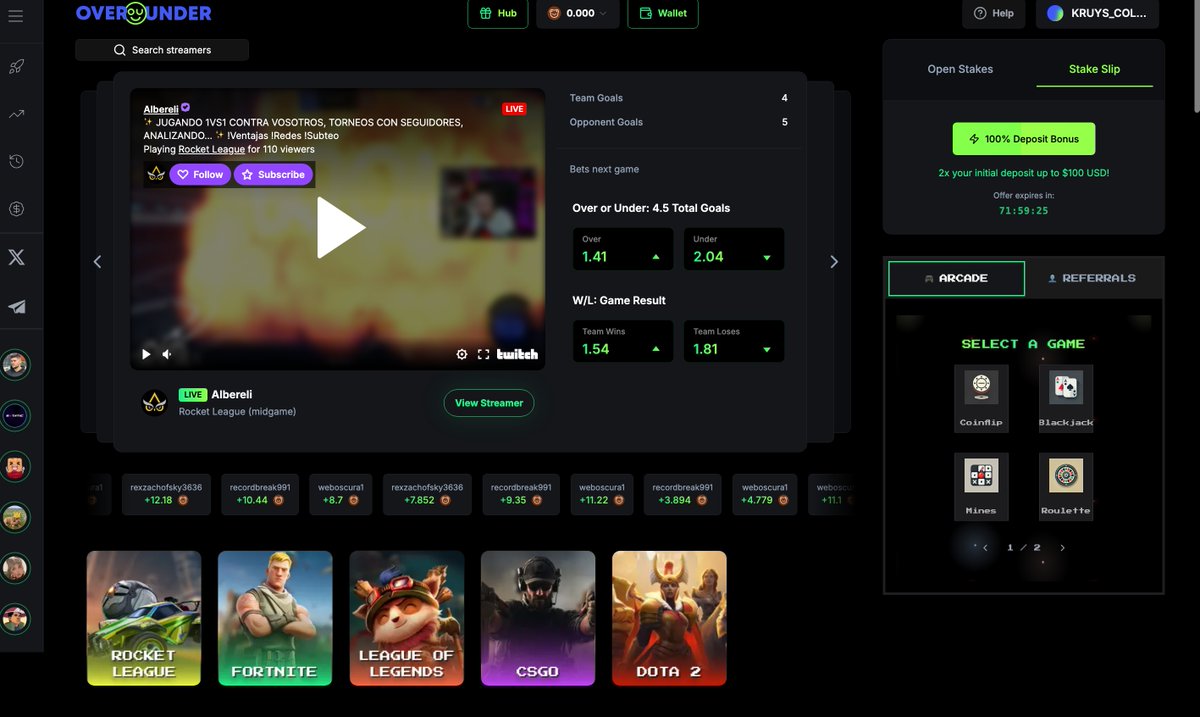This screenshot has height=717, width=1200.
Task: Open the Mines arcade game
Action: point(981,486)
